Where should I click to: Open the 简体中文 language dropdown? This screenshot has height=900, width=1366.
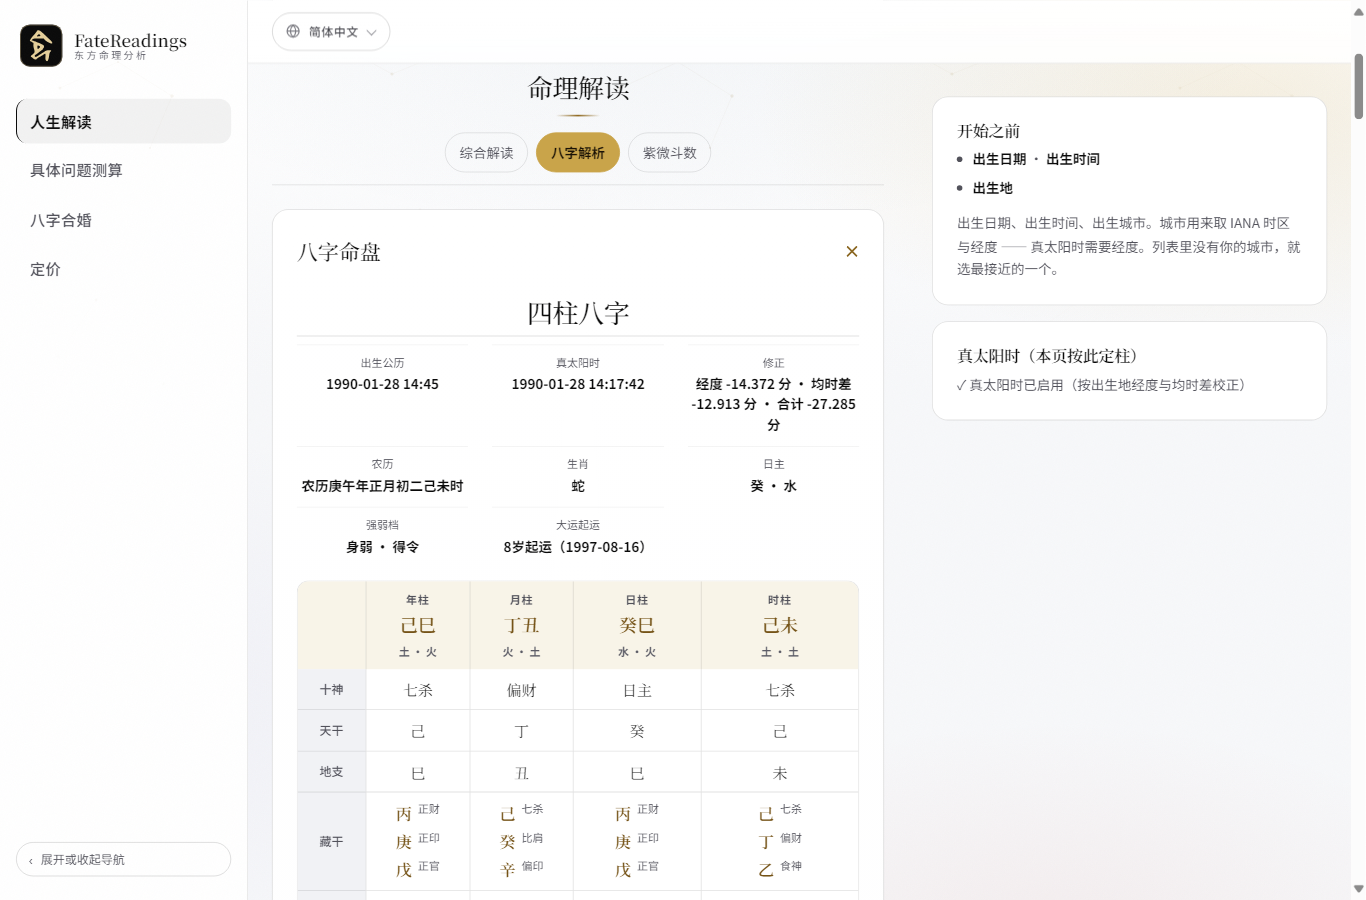[331, 31]
